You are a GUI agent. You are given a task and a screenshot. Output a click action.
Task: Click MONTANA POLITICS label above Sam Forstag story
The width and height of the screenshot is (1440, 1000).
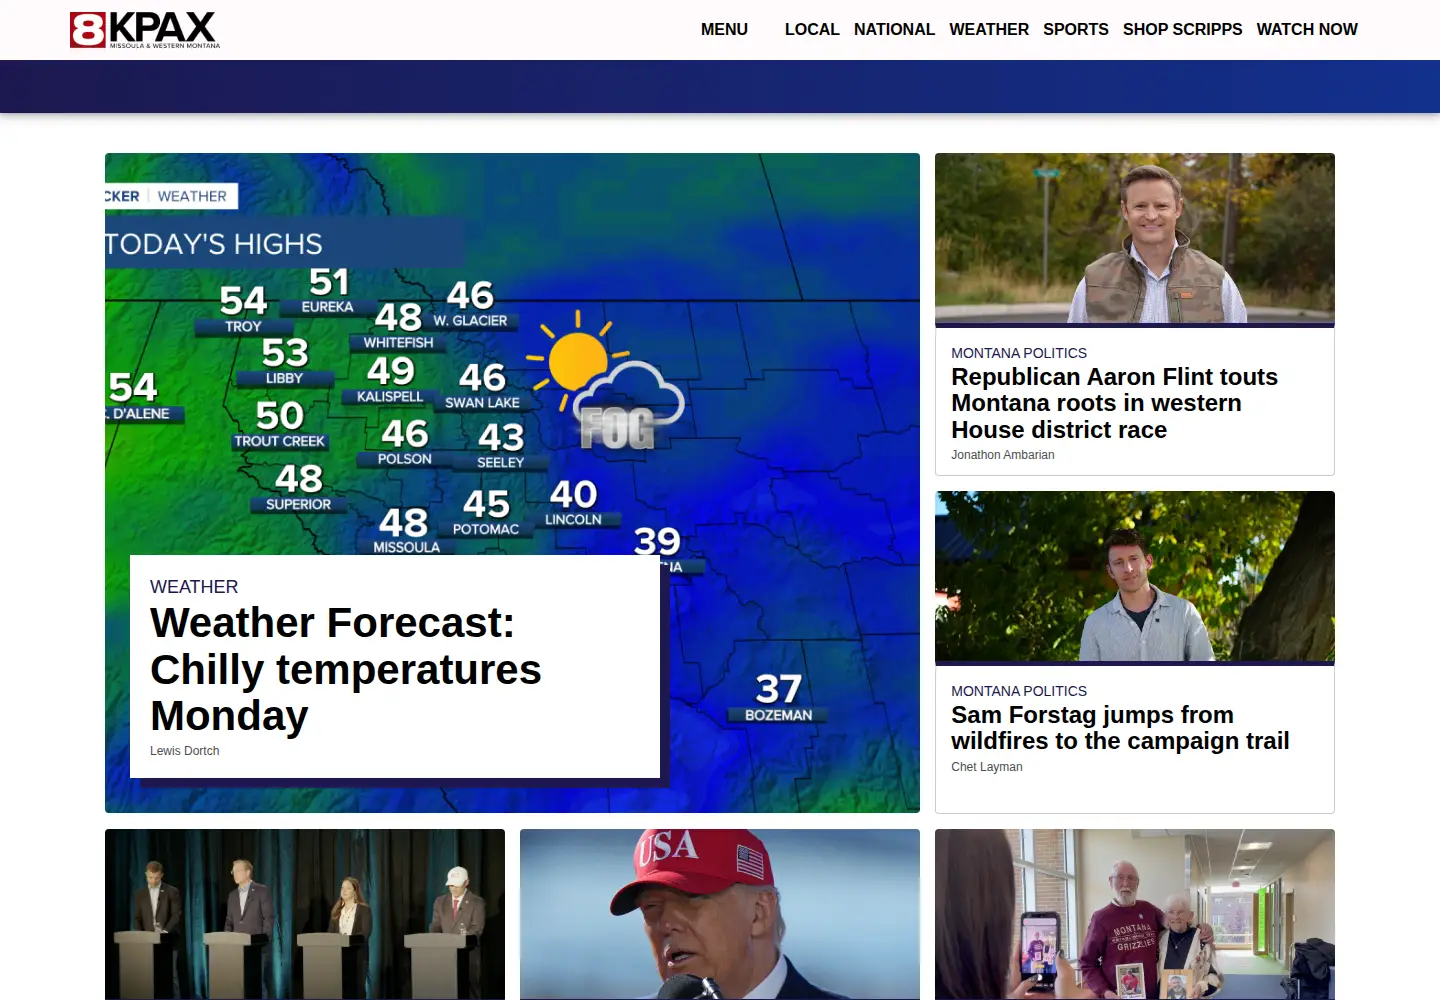(x=1019, y=691)
